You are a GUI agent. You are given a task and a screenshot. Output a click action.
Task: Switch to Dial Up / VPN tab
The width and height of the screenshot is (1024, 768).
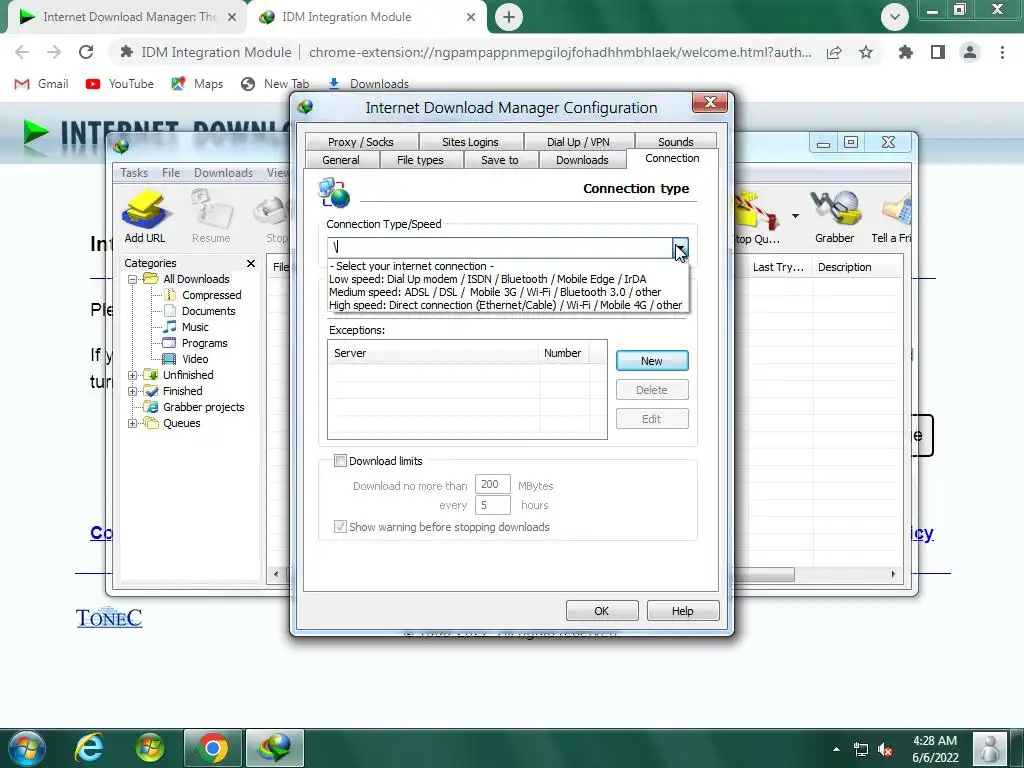click(x=578, y=142)
